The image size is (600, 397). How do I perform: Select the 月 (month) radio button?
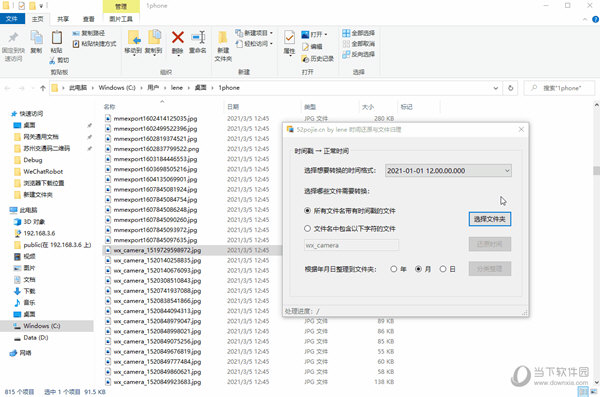click(x=418, y=269)
